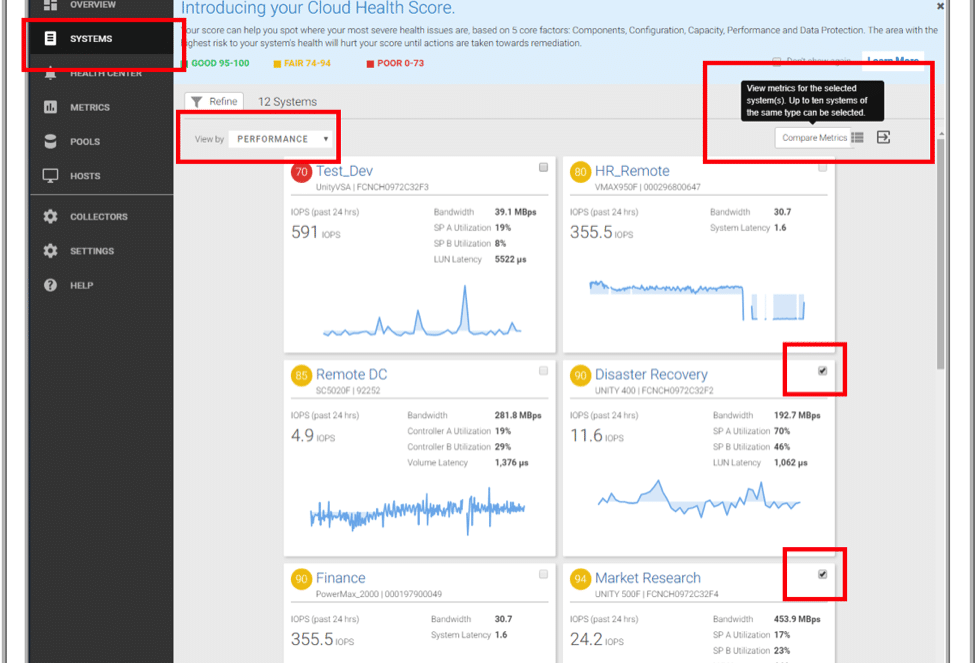Click the HR_Remote health score 80 badge
This screenshot has height=663, width=975.
pos(580,172)
